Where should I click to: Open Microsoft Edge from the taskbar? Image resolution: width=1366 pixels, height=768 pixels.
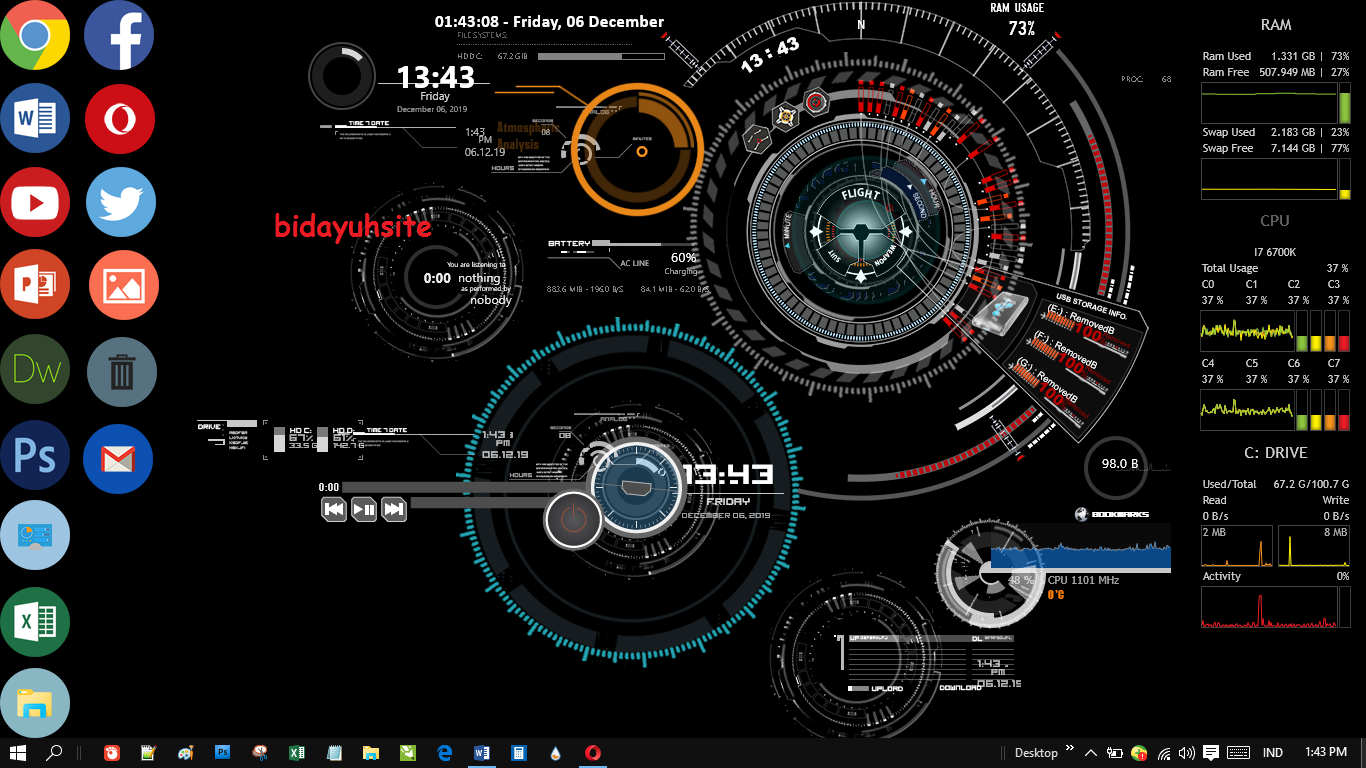[443, 752]
